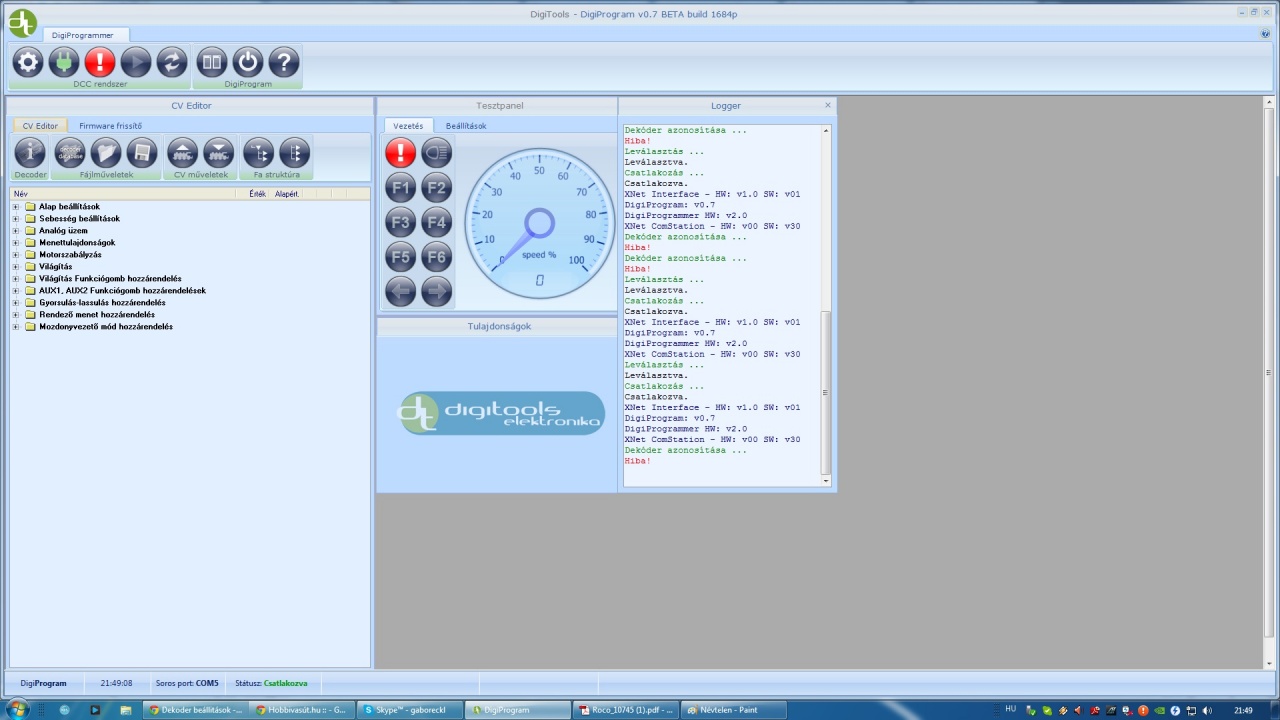Viewport: 1280px width, 720px height.
Task: Click the speed percentage dial gauge
Action: tap(539, 223)
